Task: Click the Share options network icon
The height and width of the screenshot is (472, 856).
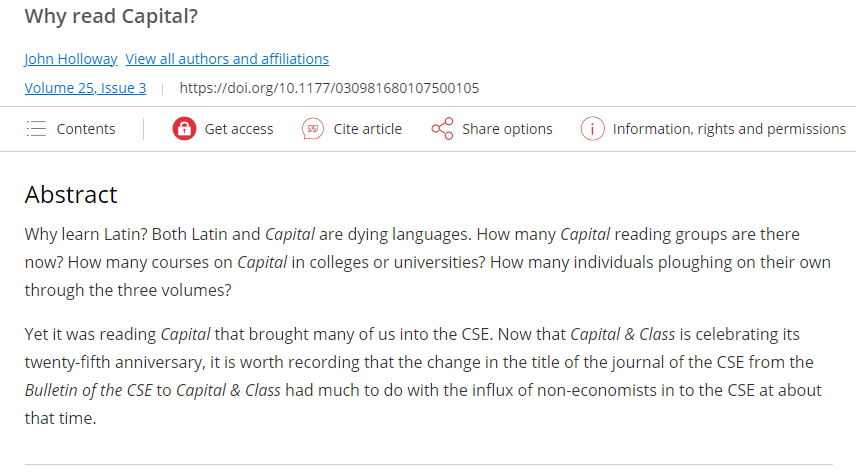Action: tap(442, 129)
